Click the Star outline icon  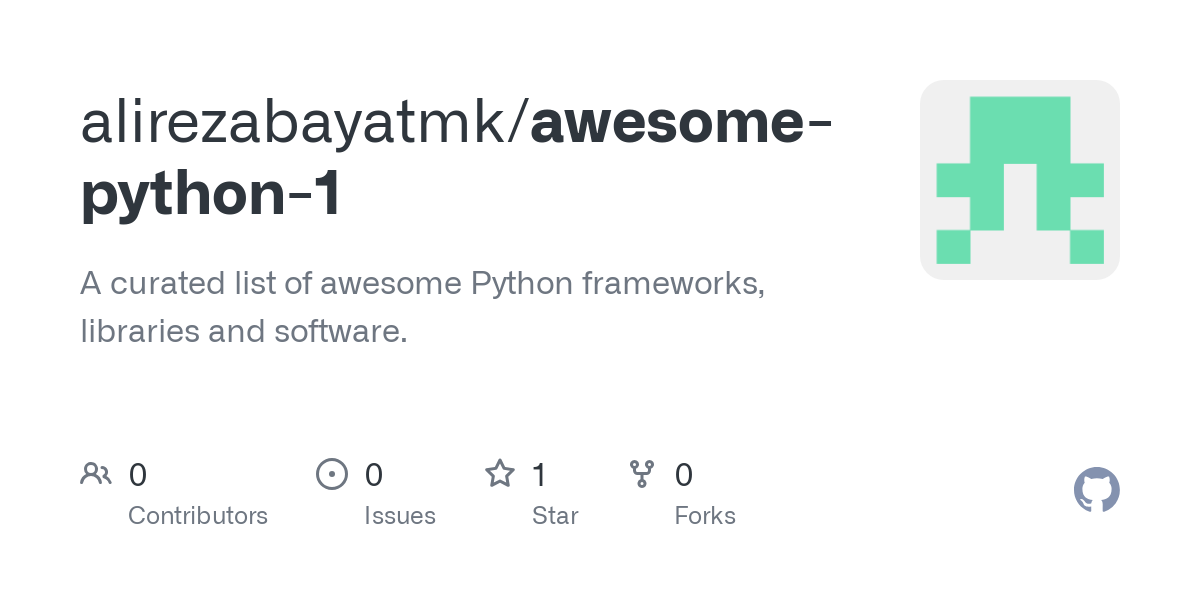[x=500, y=474]
